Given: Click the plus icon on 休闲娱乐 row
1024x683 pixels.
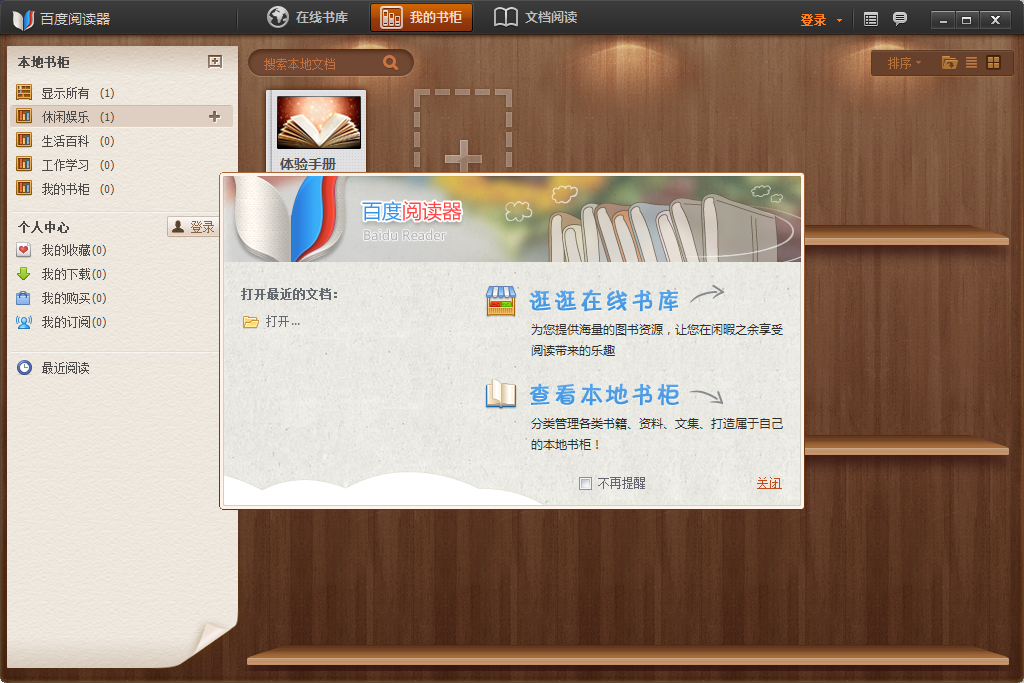Looking at the screenshot, I should click(214, 116).
